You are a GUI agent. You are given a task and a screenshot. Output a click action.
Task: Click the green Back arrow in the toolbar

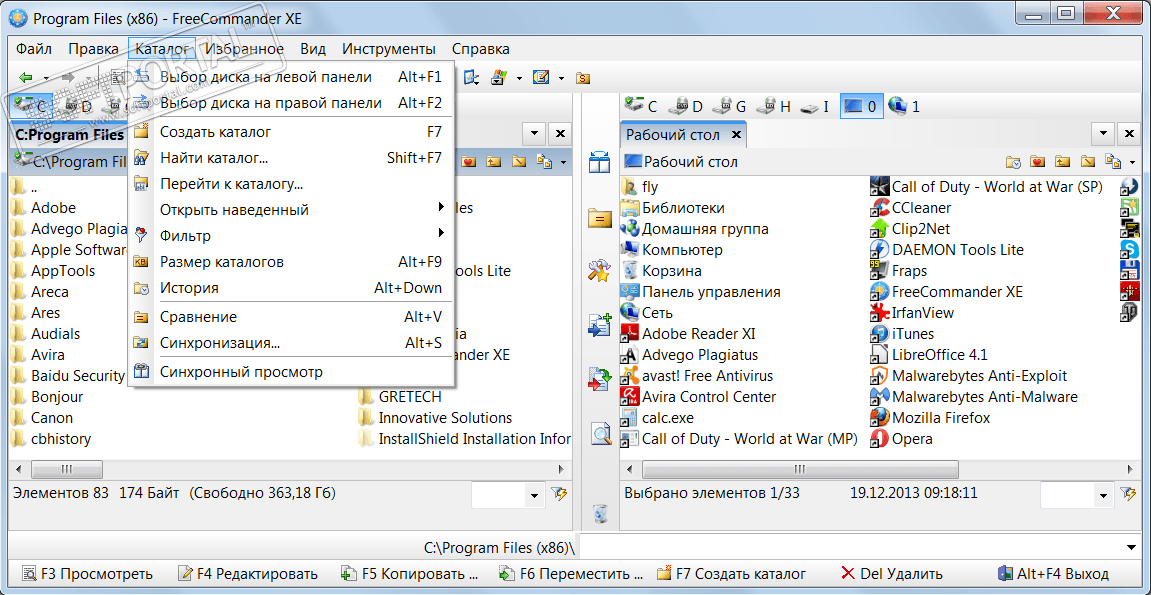26,77
